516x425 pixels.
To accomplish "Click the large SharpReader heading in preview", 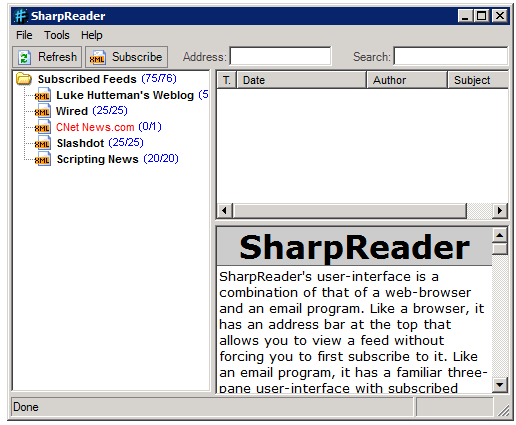I will point(354,247).
